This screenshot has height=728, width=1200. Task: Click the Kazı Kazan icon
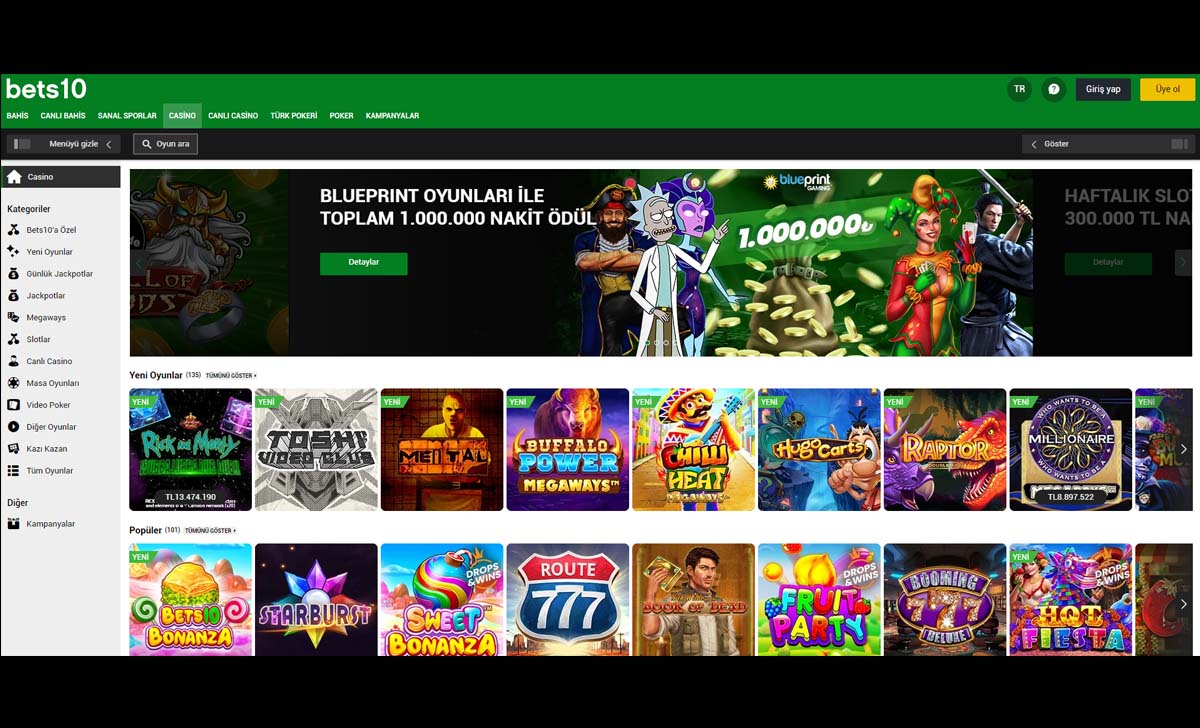coord(13,449)
